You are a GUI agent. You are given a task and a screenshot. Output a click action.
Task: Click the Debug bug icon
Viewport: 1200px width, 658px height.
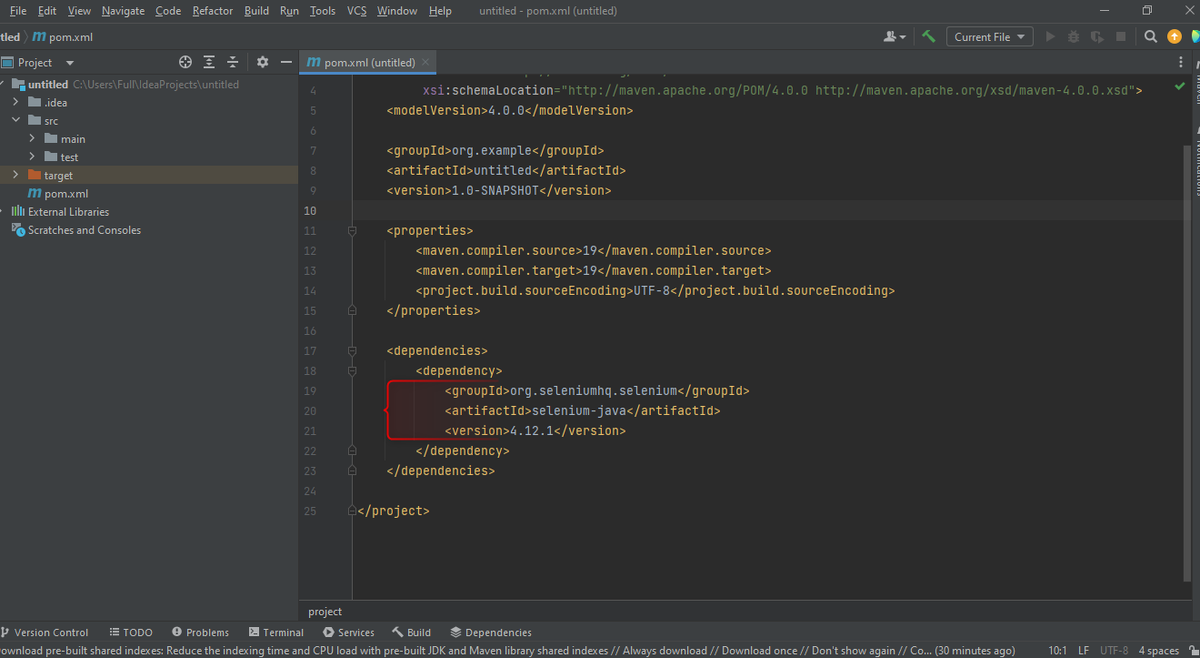pyautogui.click(x=1073, y=37)
